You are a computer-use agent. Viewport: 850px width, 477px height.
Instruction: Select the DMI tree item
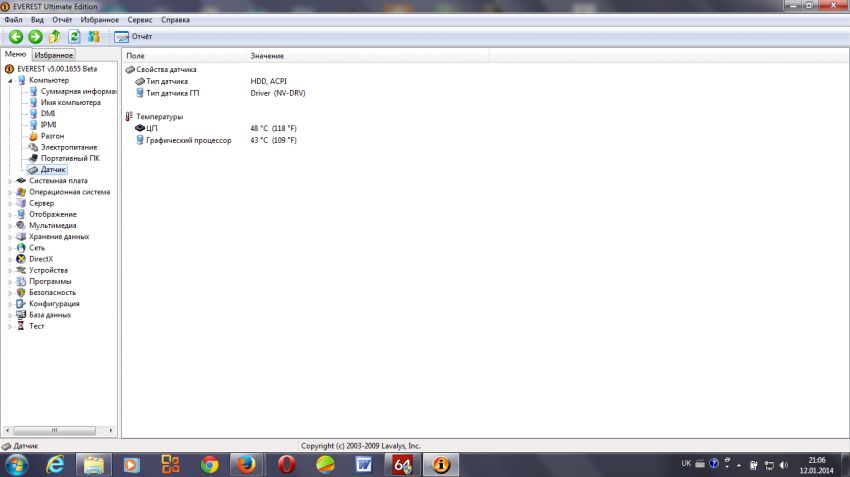pos(48,113)
